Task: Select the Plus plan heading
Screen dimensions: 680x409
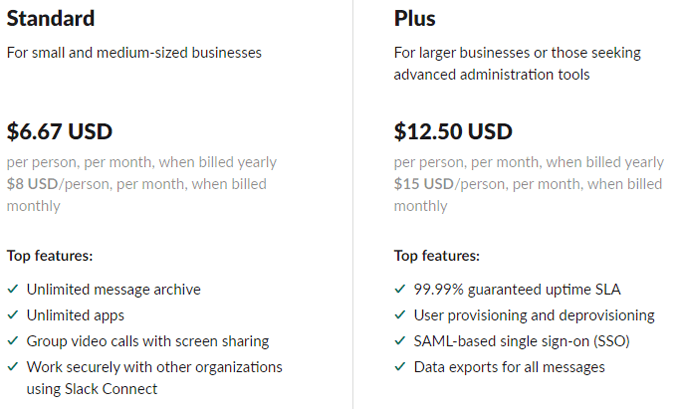Action: tap(415, 19)
